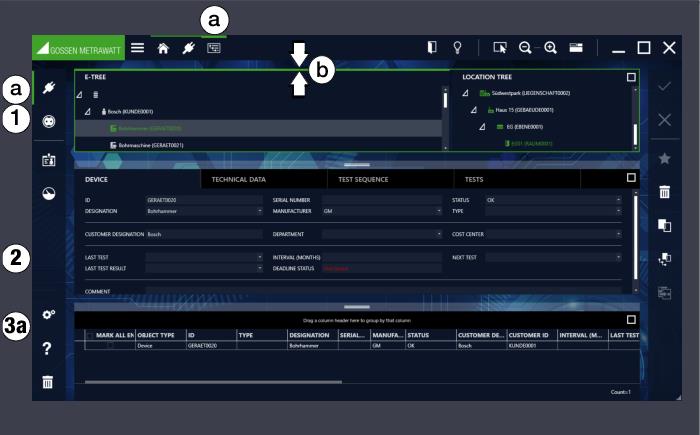Screen dimensions: 700x435
Task: Click the door logout icon
Action: [432, 47]
